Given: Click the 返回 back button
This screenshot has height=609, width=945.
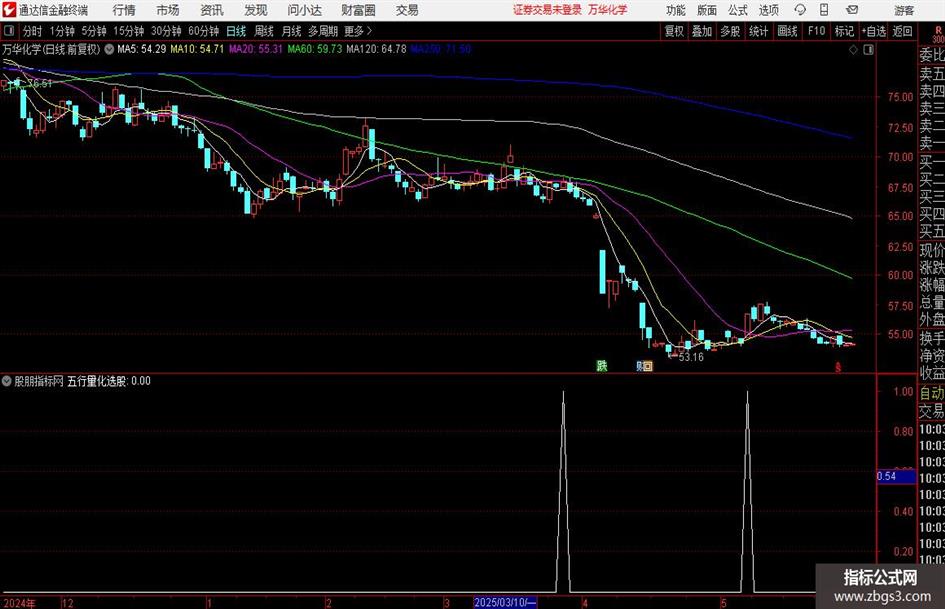Looking at the screenshot, I should point(902,31).
